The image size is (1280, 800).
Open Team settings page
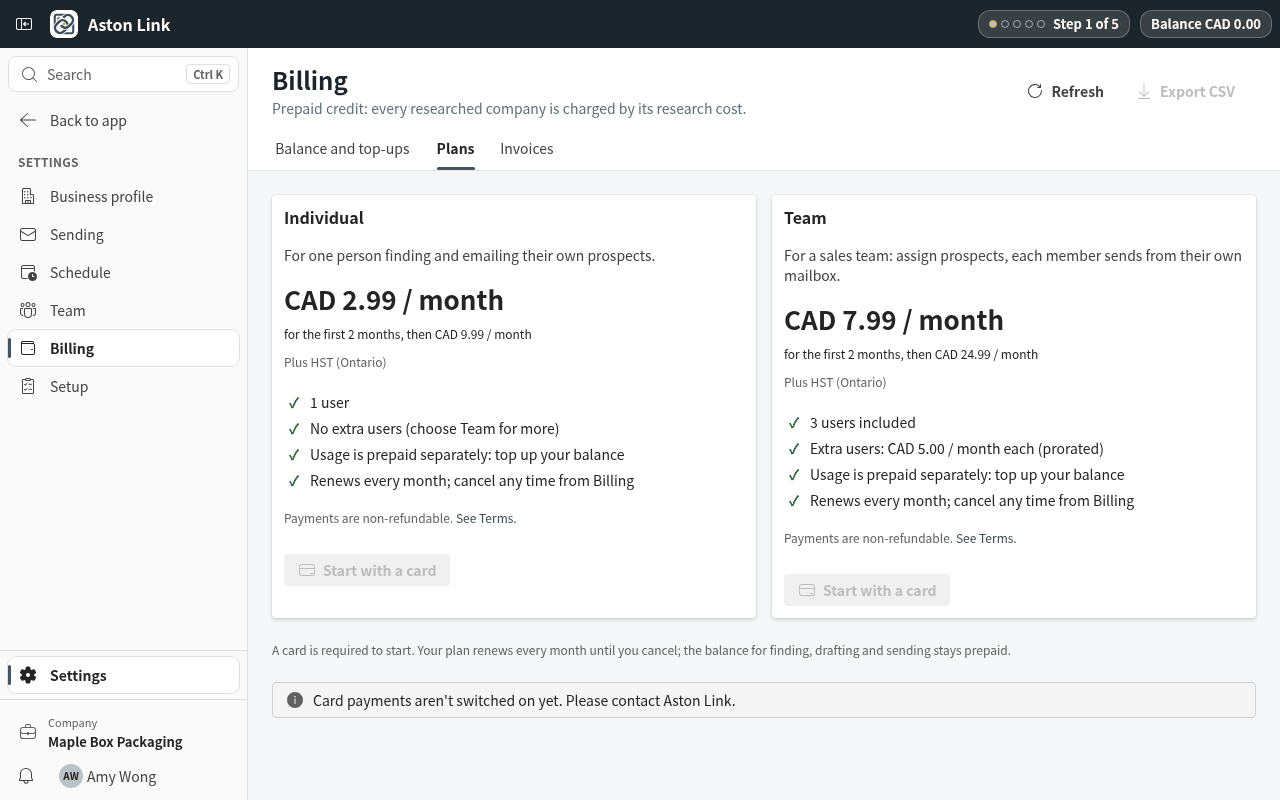tap(124, 310)
